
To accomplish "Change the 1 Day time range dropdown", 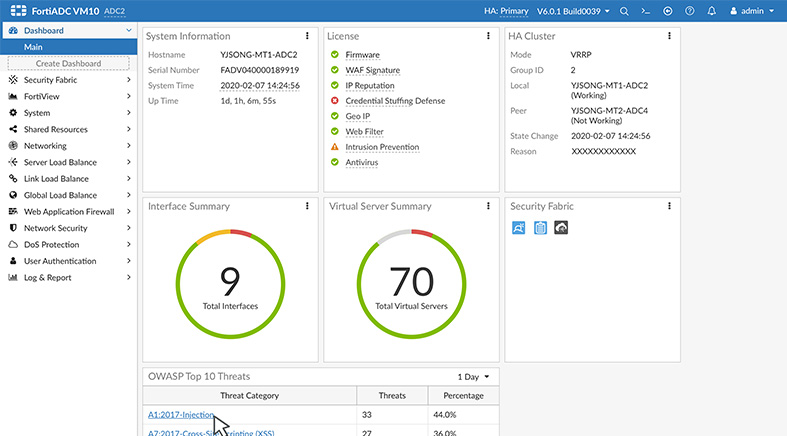I will click(x=473, y=377).
